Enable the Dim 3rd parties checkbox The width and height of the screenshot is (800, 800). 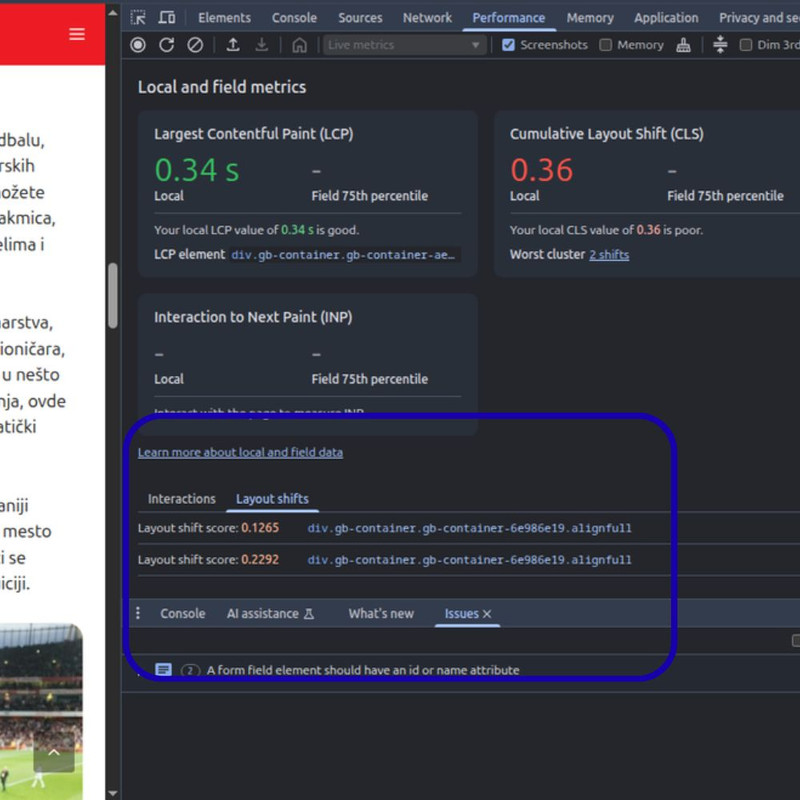coord(745,45)
